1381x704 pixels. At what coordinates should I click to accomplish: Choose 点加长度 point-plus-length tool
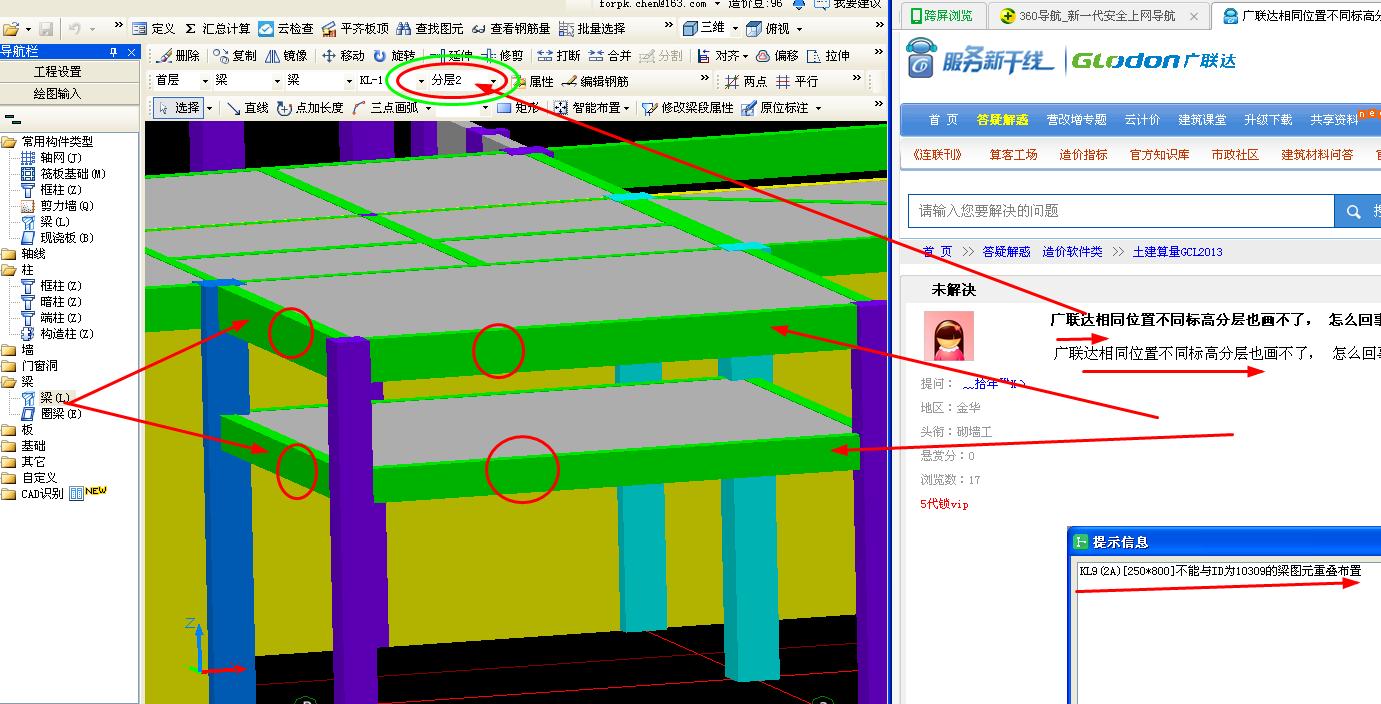click(310, 108)
